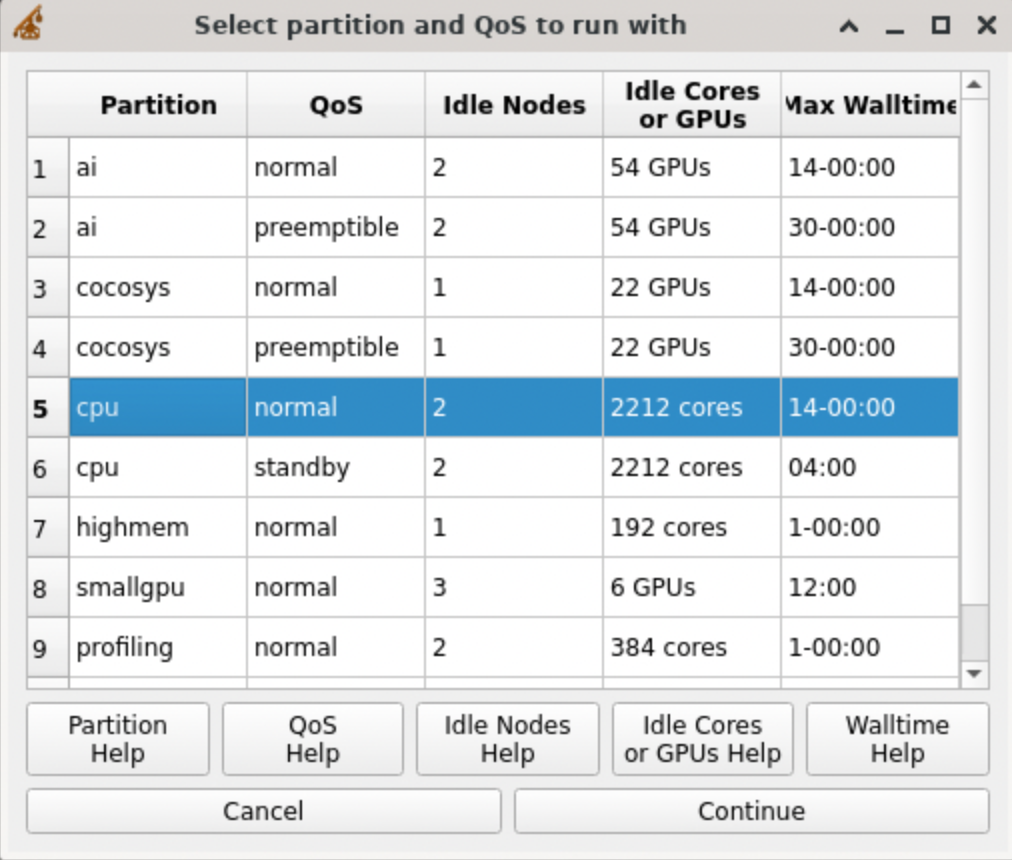The height and width of the screenshot is (860, 1012).
Task: Click 30-00:00 walltime in row 2
Action: (x=870, y=227)
